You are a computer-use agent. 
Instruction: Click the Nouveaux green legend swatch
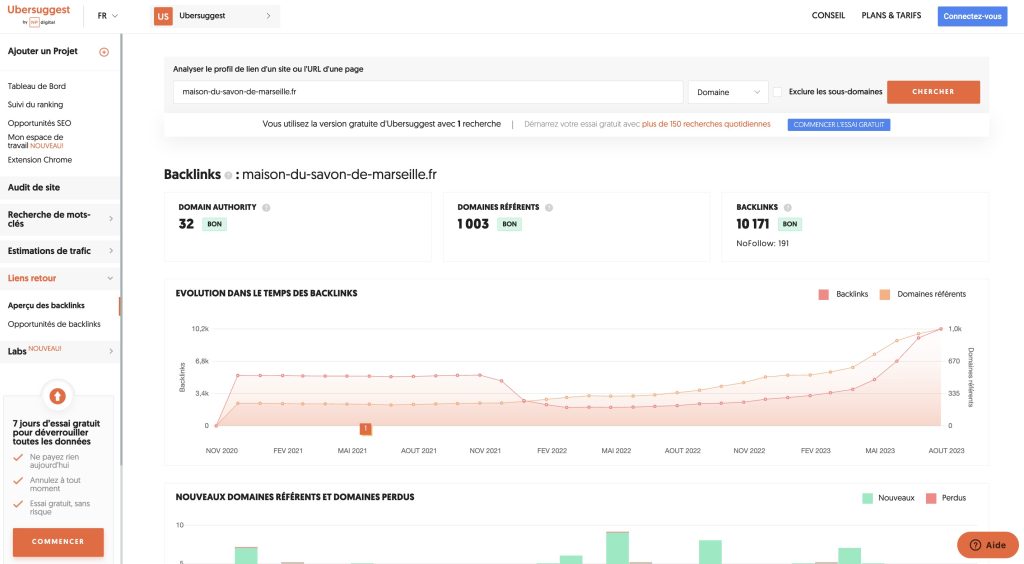tap(867, 498)
